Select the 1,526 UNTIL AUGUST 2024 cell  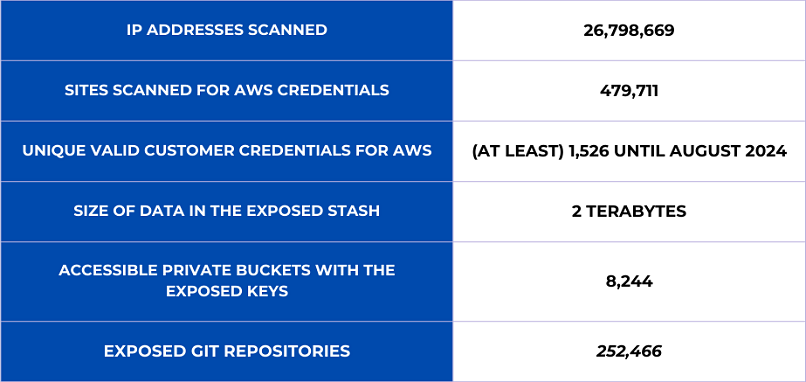pyautogui.click(x=629, y=151)
